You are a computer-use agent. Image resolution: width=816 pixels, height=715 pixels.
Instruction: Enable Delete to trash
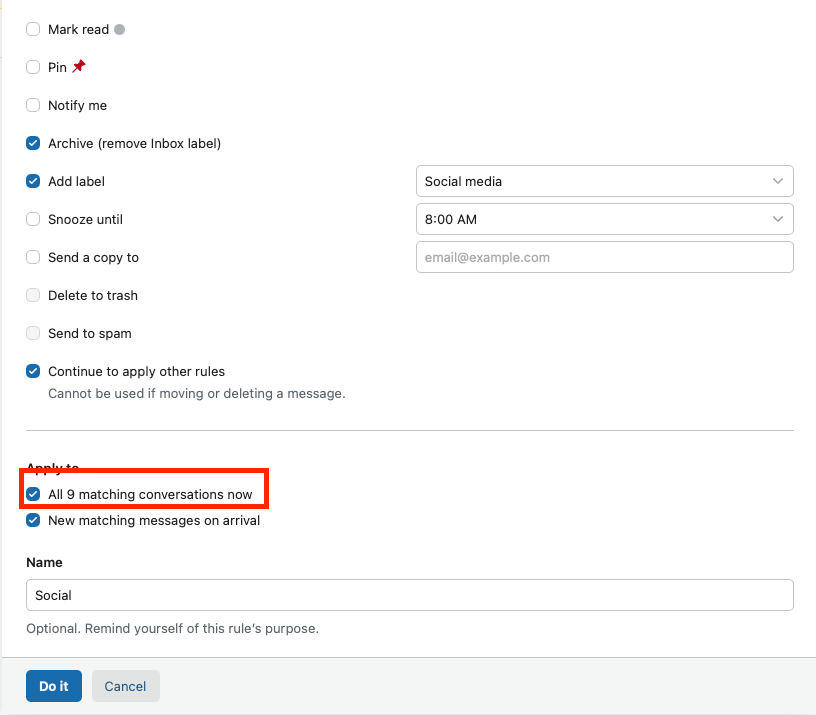(x=32, y=295)
